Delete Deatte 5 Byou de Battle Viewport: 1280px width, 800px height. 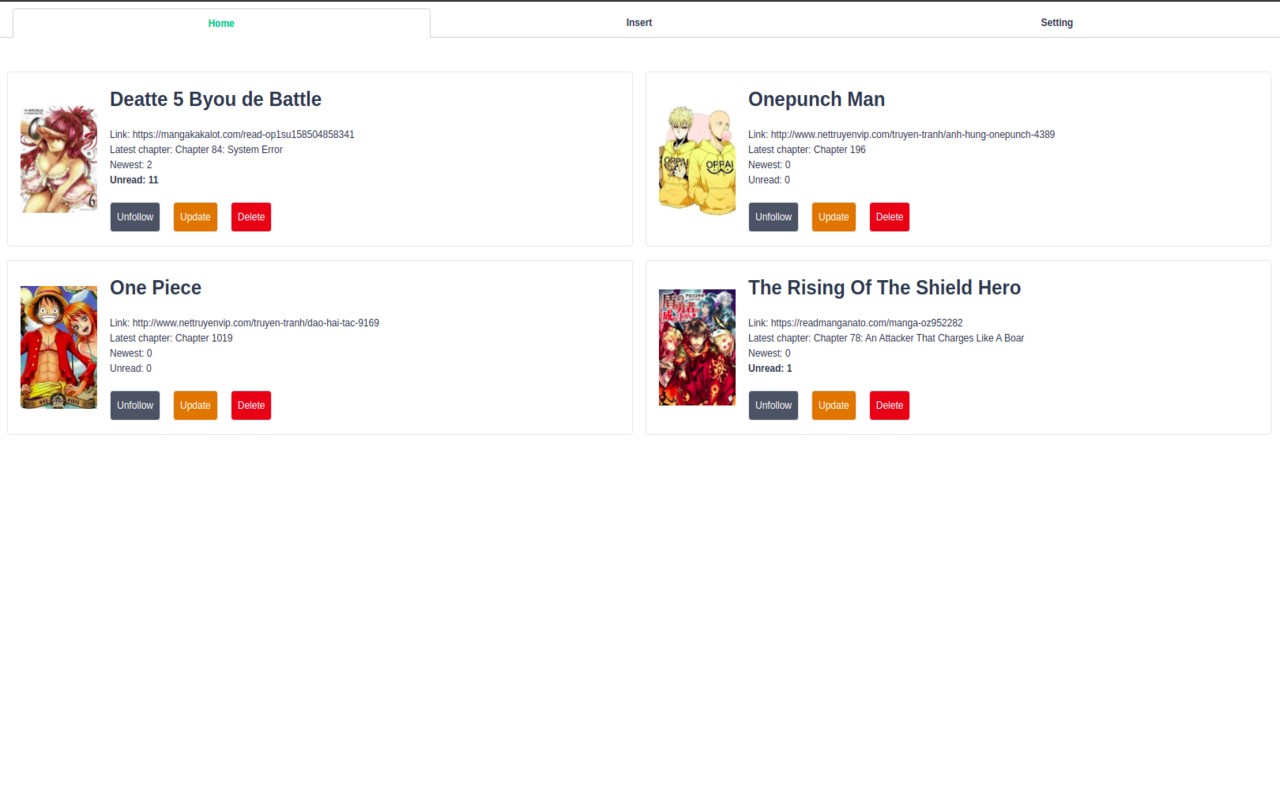[x=251, y=217]
